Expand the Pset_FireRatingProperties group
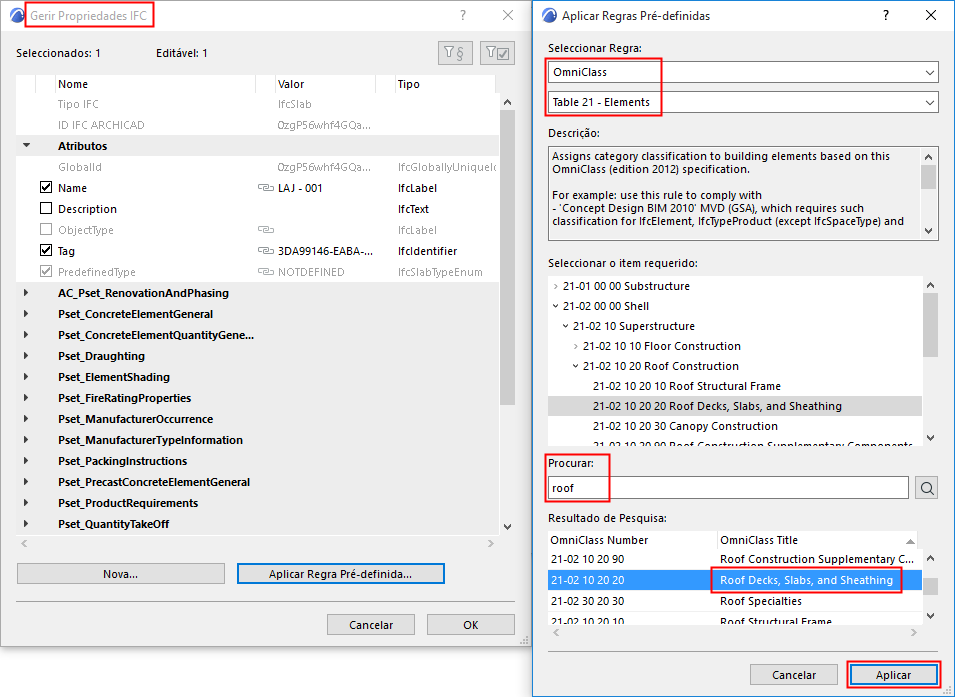 (x=26, y=397)
